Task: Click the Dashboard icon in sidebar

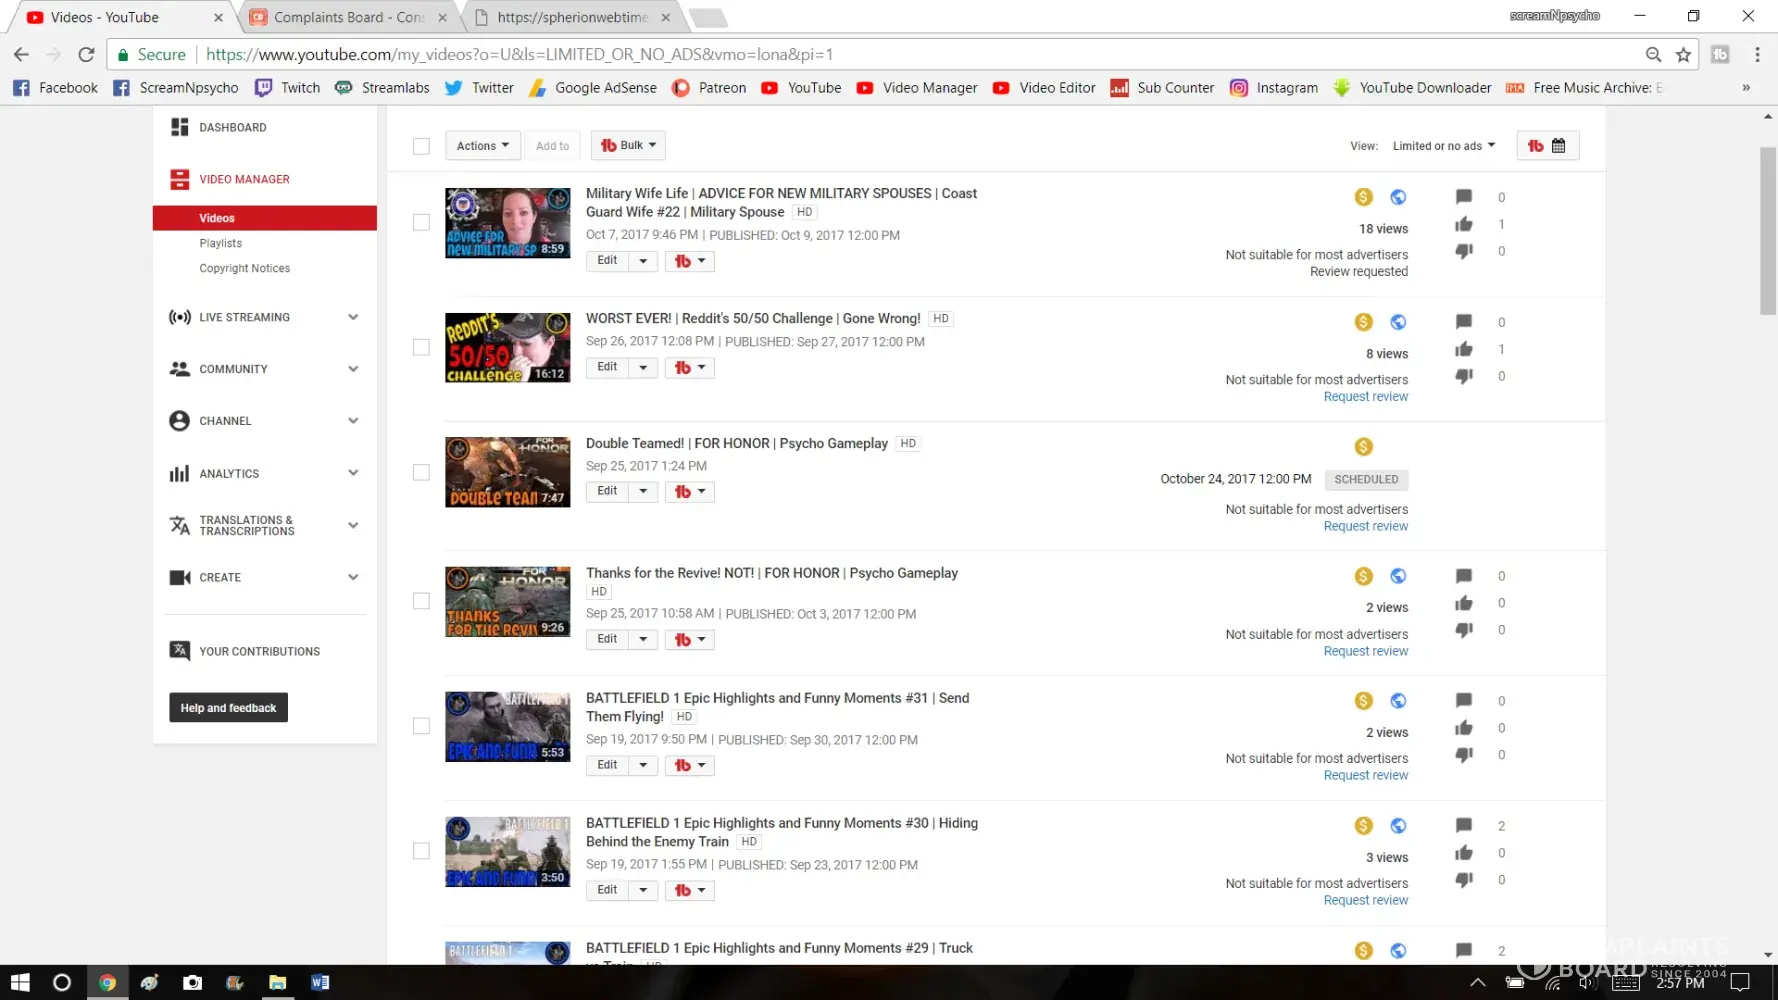Action: (180, 127)
